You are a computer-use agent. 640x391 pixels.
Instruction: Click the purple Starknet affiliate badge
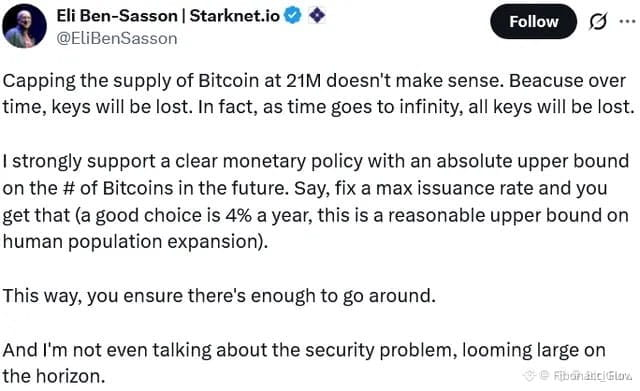point(317,16)
